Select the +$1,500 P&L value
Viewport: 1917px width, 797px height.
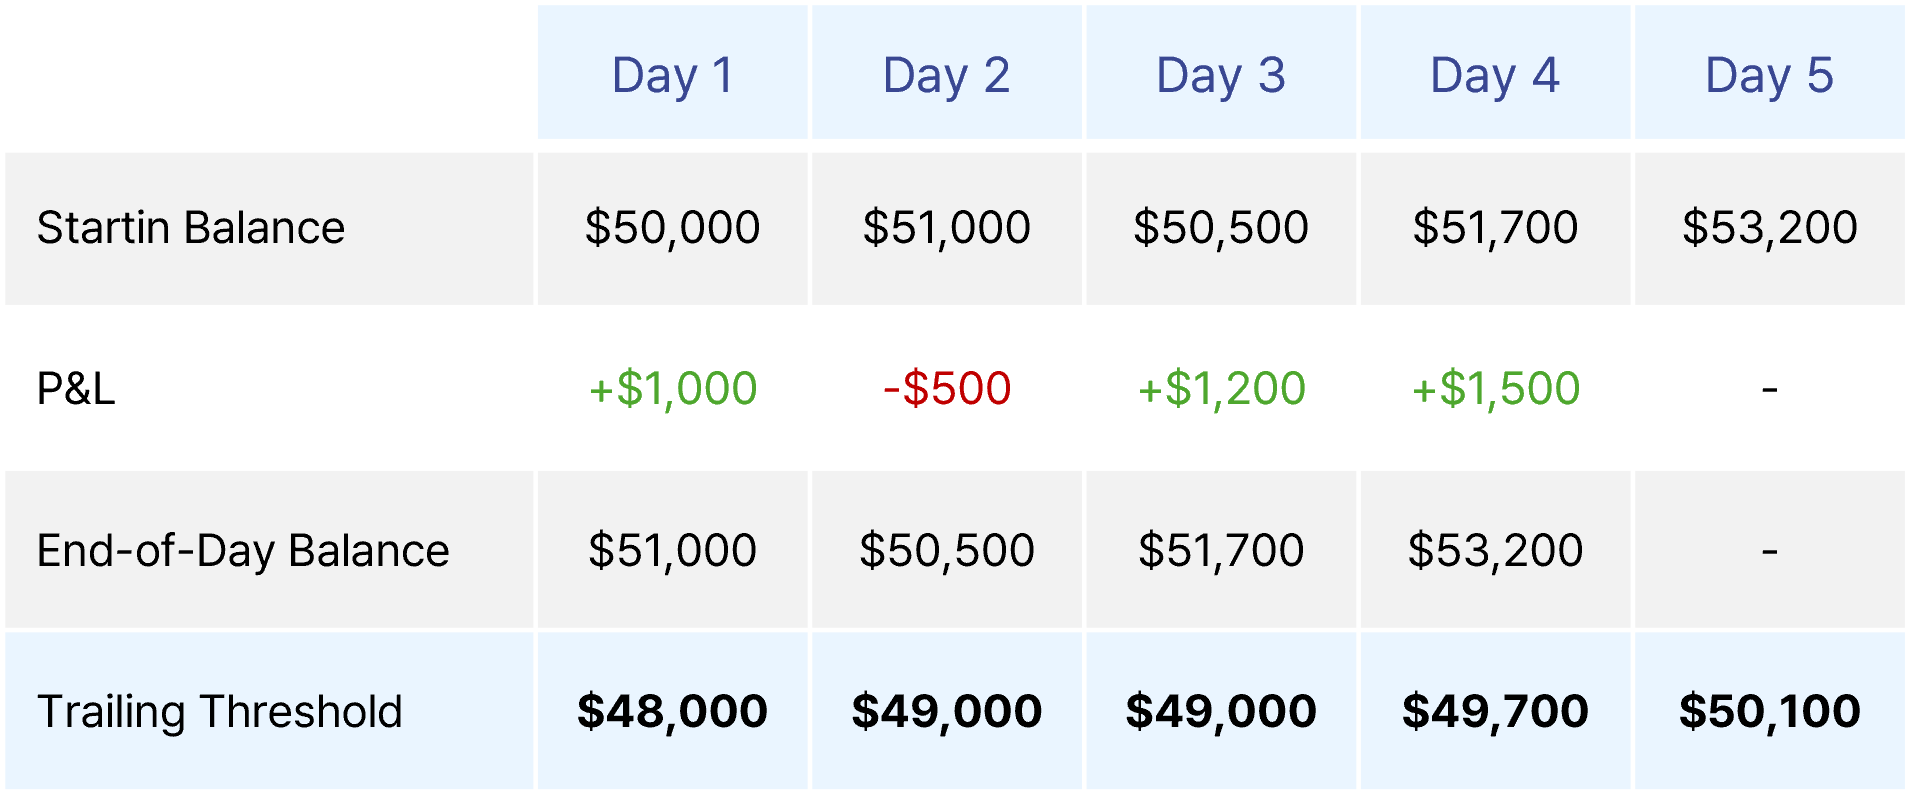pos(1495,388)
